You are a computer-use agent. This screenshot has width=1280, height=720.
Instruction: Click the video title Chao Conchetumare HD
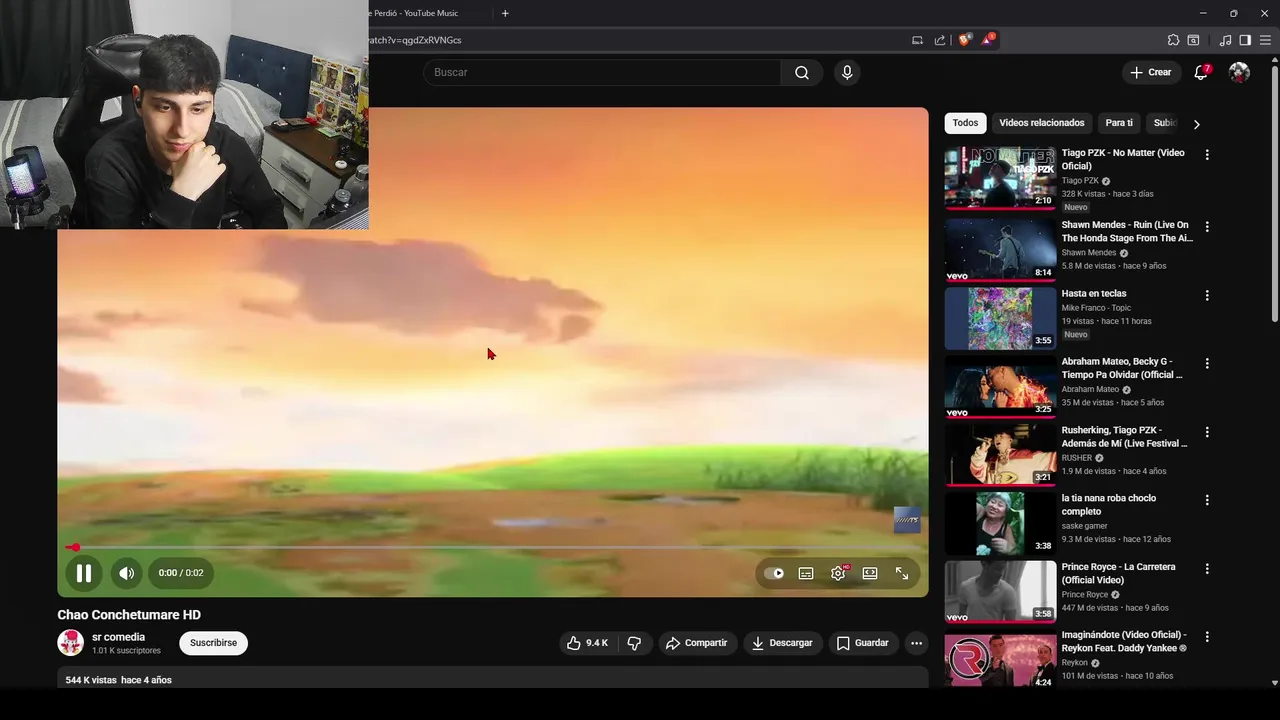click(x=129, y=615)
